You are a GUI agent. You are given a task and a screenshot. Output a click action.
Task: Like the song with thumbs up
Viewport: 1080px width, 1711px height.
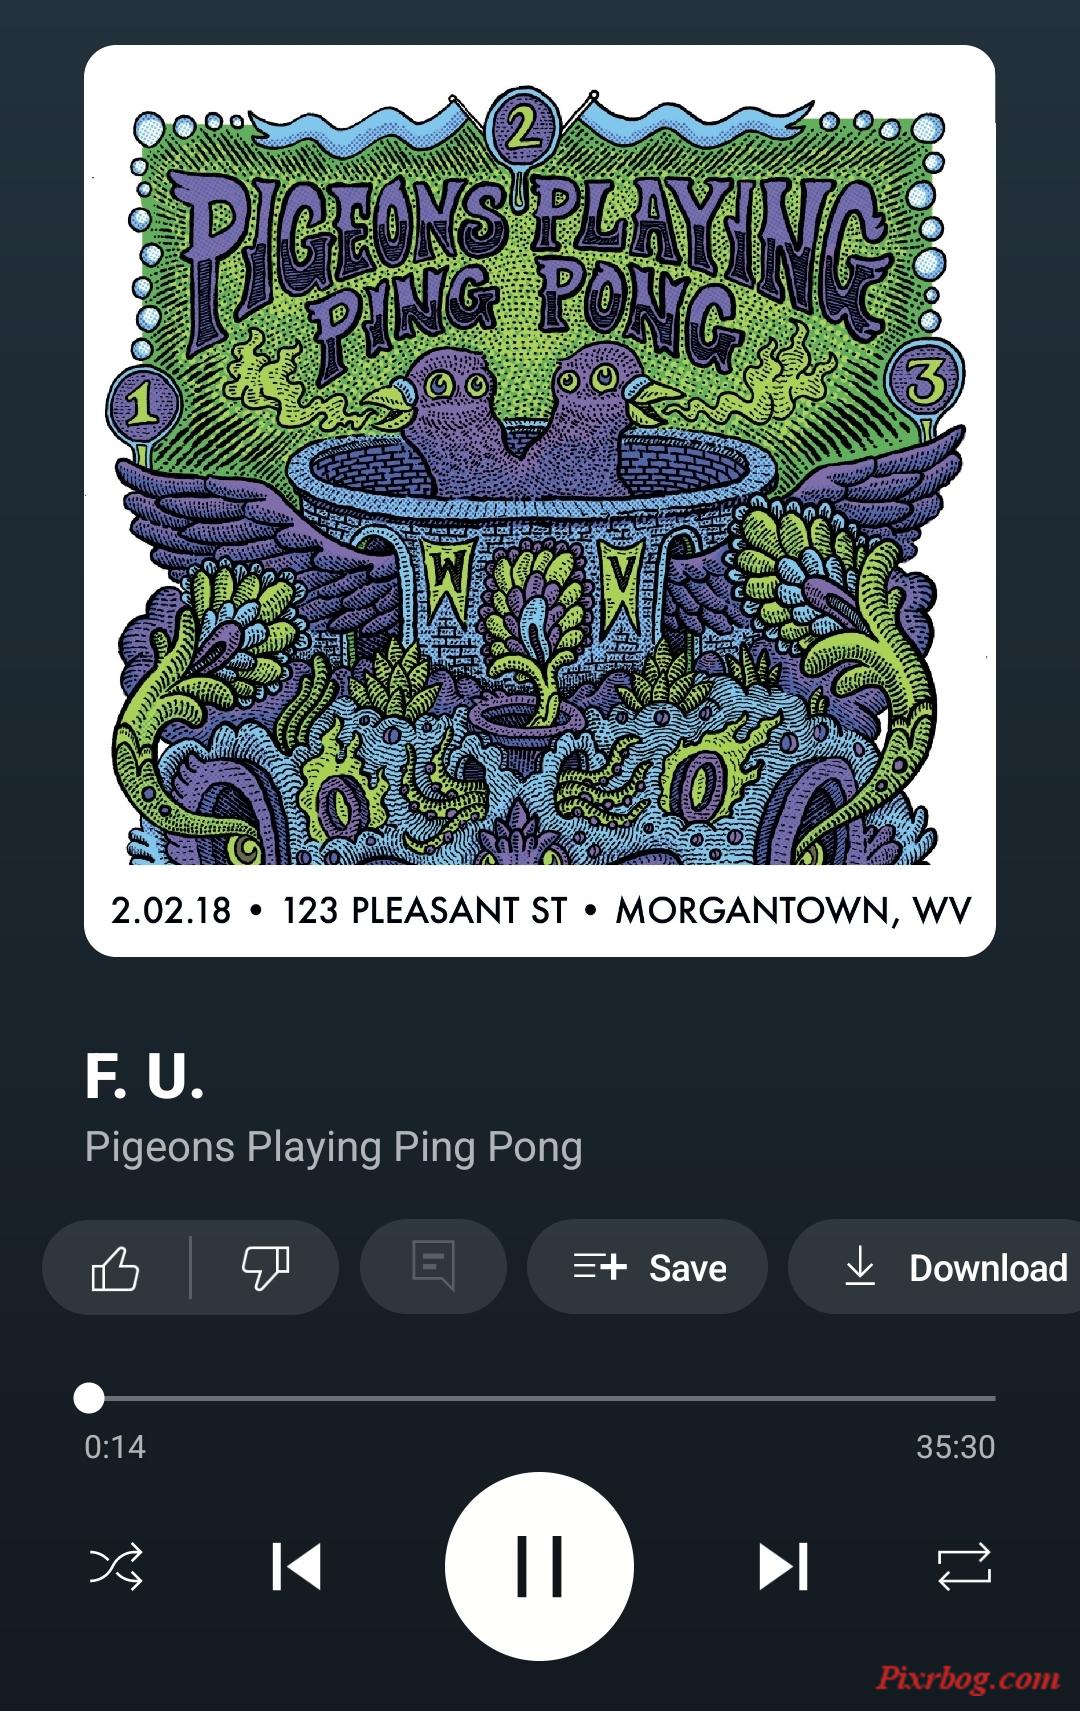coord(115,1268)
